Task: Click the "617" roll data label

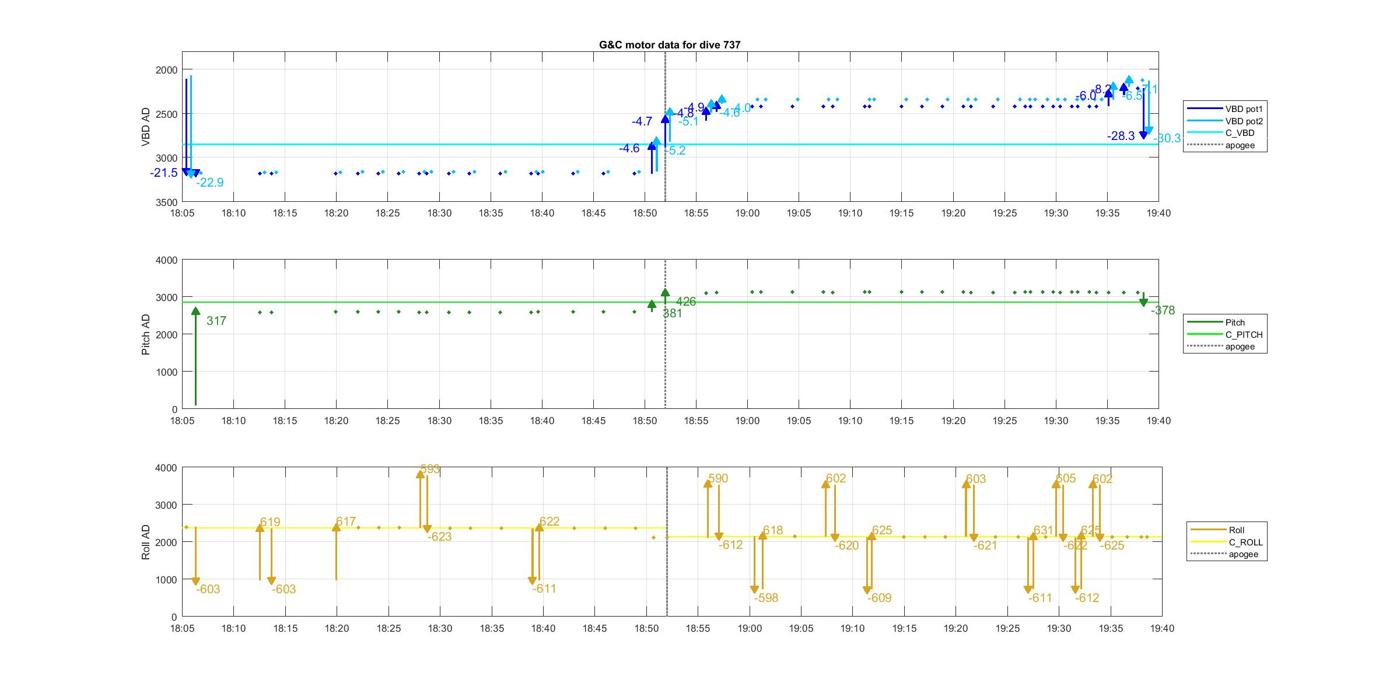Action: 346,522
